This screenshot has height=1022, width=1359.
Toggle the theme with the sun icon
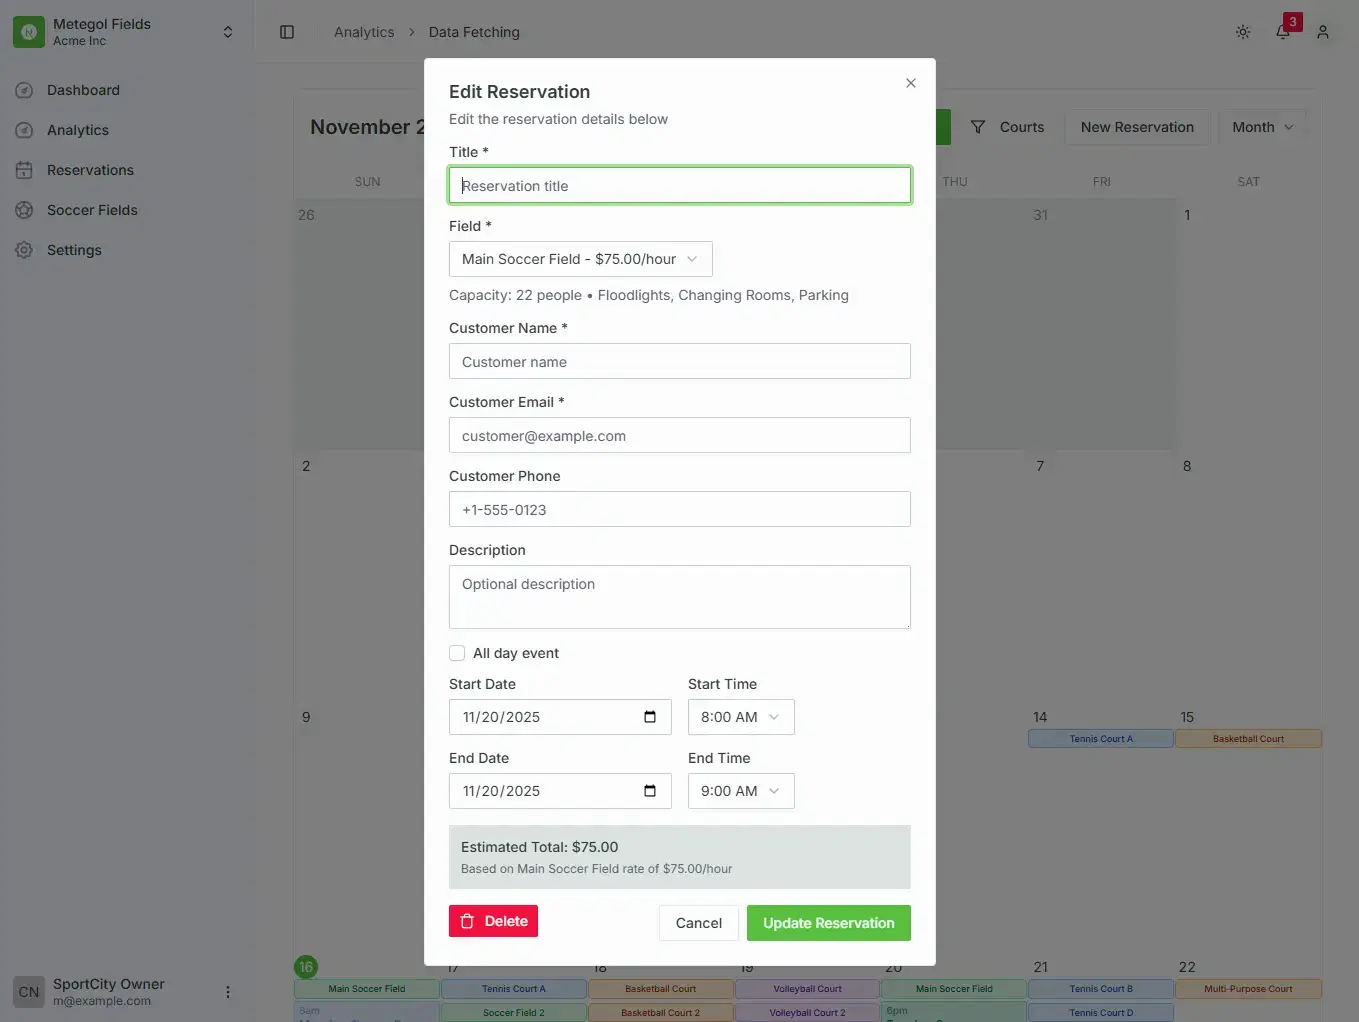point(1243,31)
